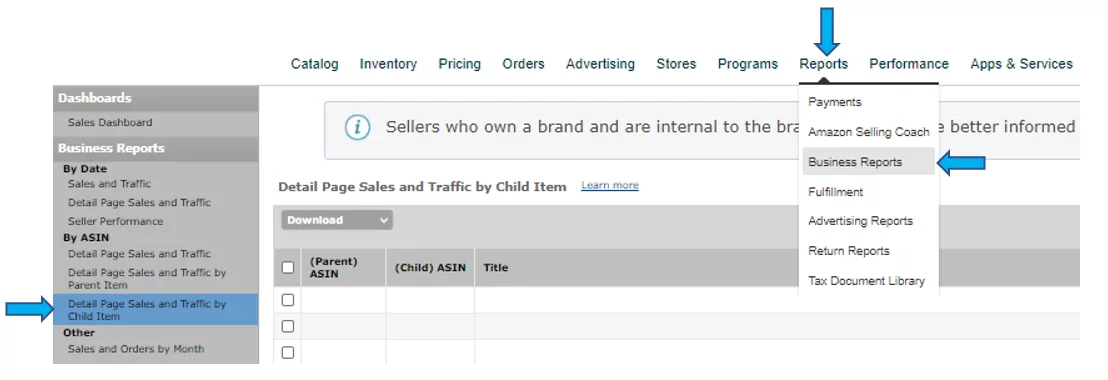This screenshot has height=380, width=1108.
Task: Select Payments from the Reports dropdown
Action: click(835, 102)
